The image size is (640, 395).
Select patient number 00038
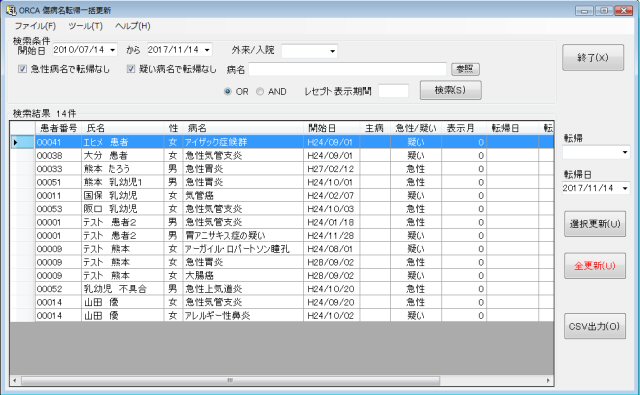pyautogui.click(x=58, y=155)
